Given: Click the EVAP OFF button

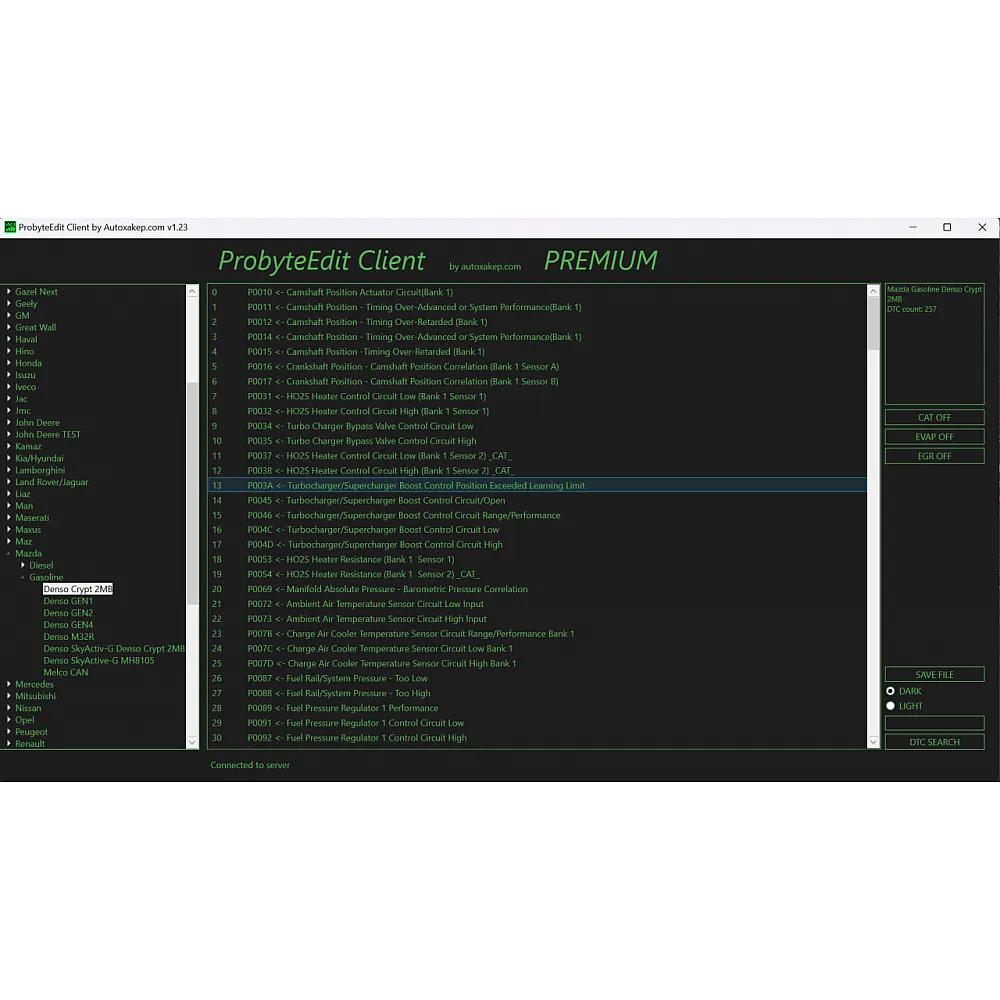Looking at the screenshot, I should (x=934, y=437).
